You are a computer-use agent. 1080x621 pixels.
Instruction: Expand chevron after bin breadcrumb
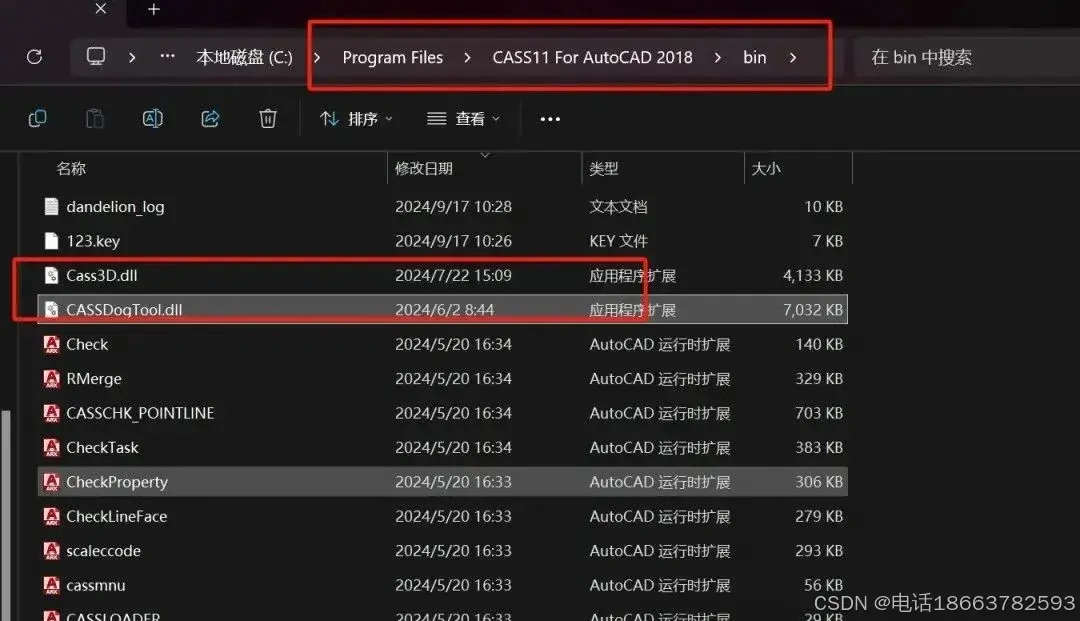793,57
